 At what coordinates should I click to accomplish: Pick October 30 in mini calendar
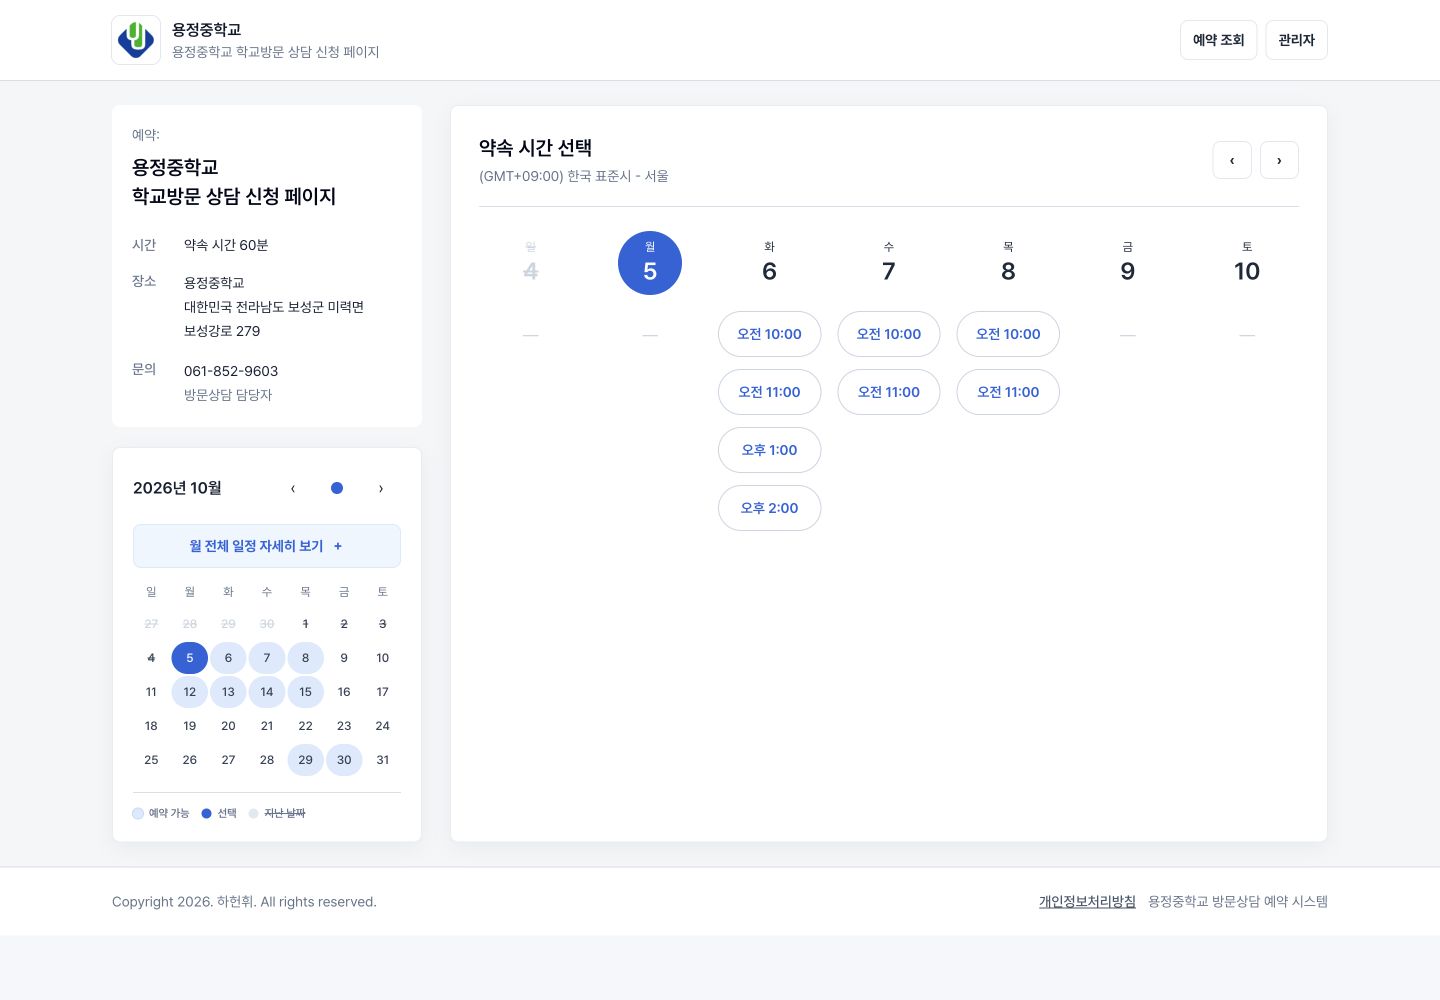click(344, 760)
